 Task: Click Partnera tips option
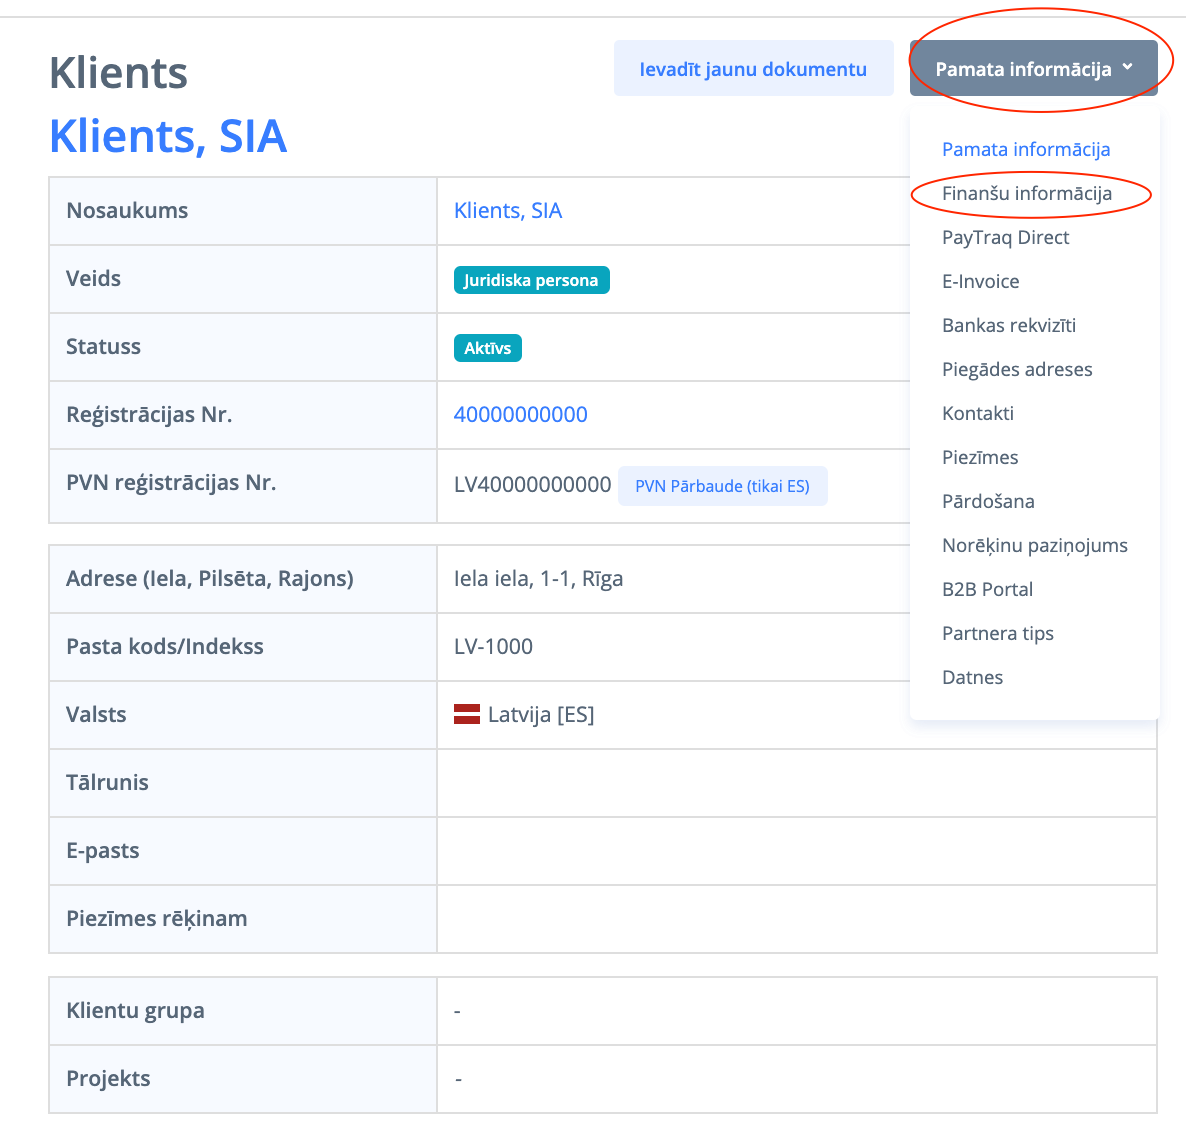pyautogui.click(x=997, y=633)
